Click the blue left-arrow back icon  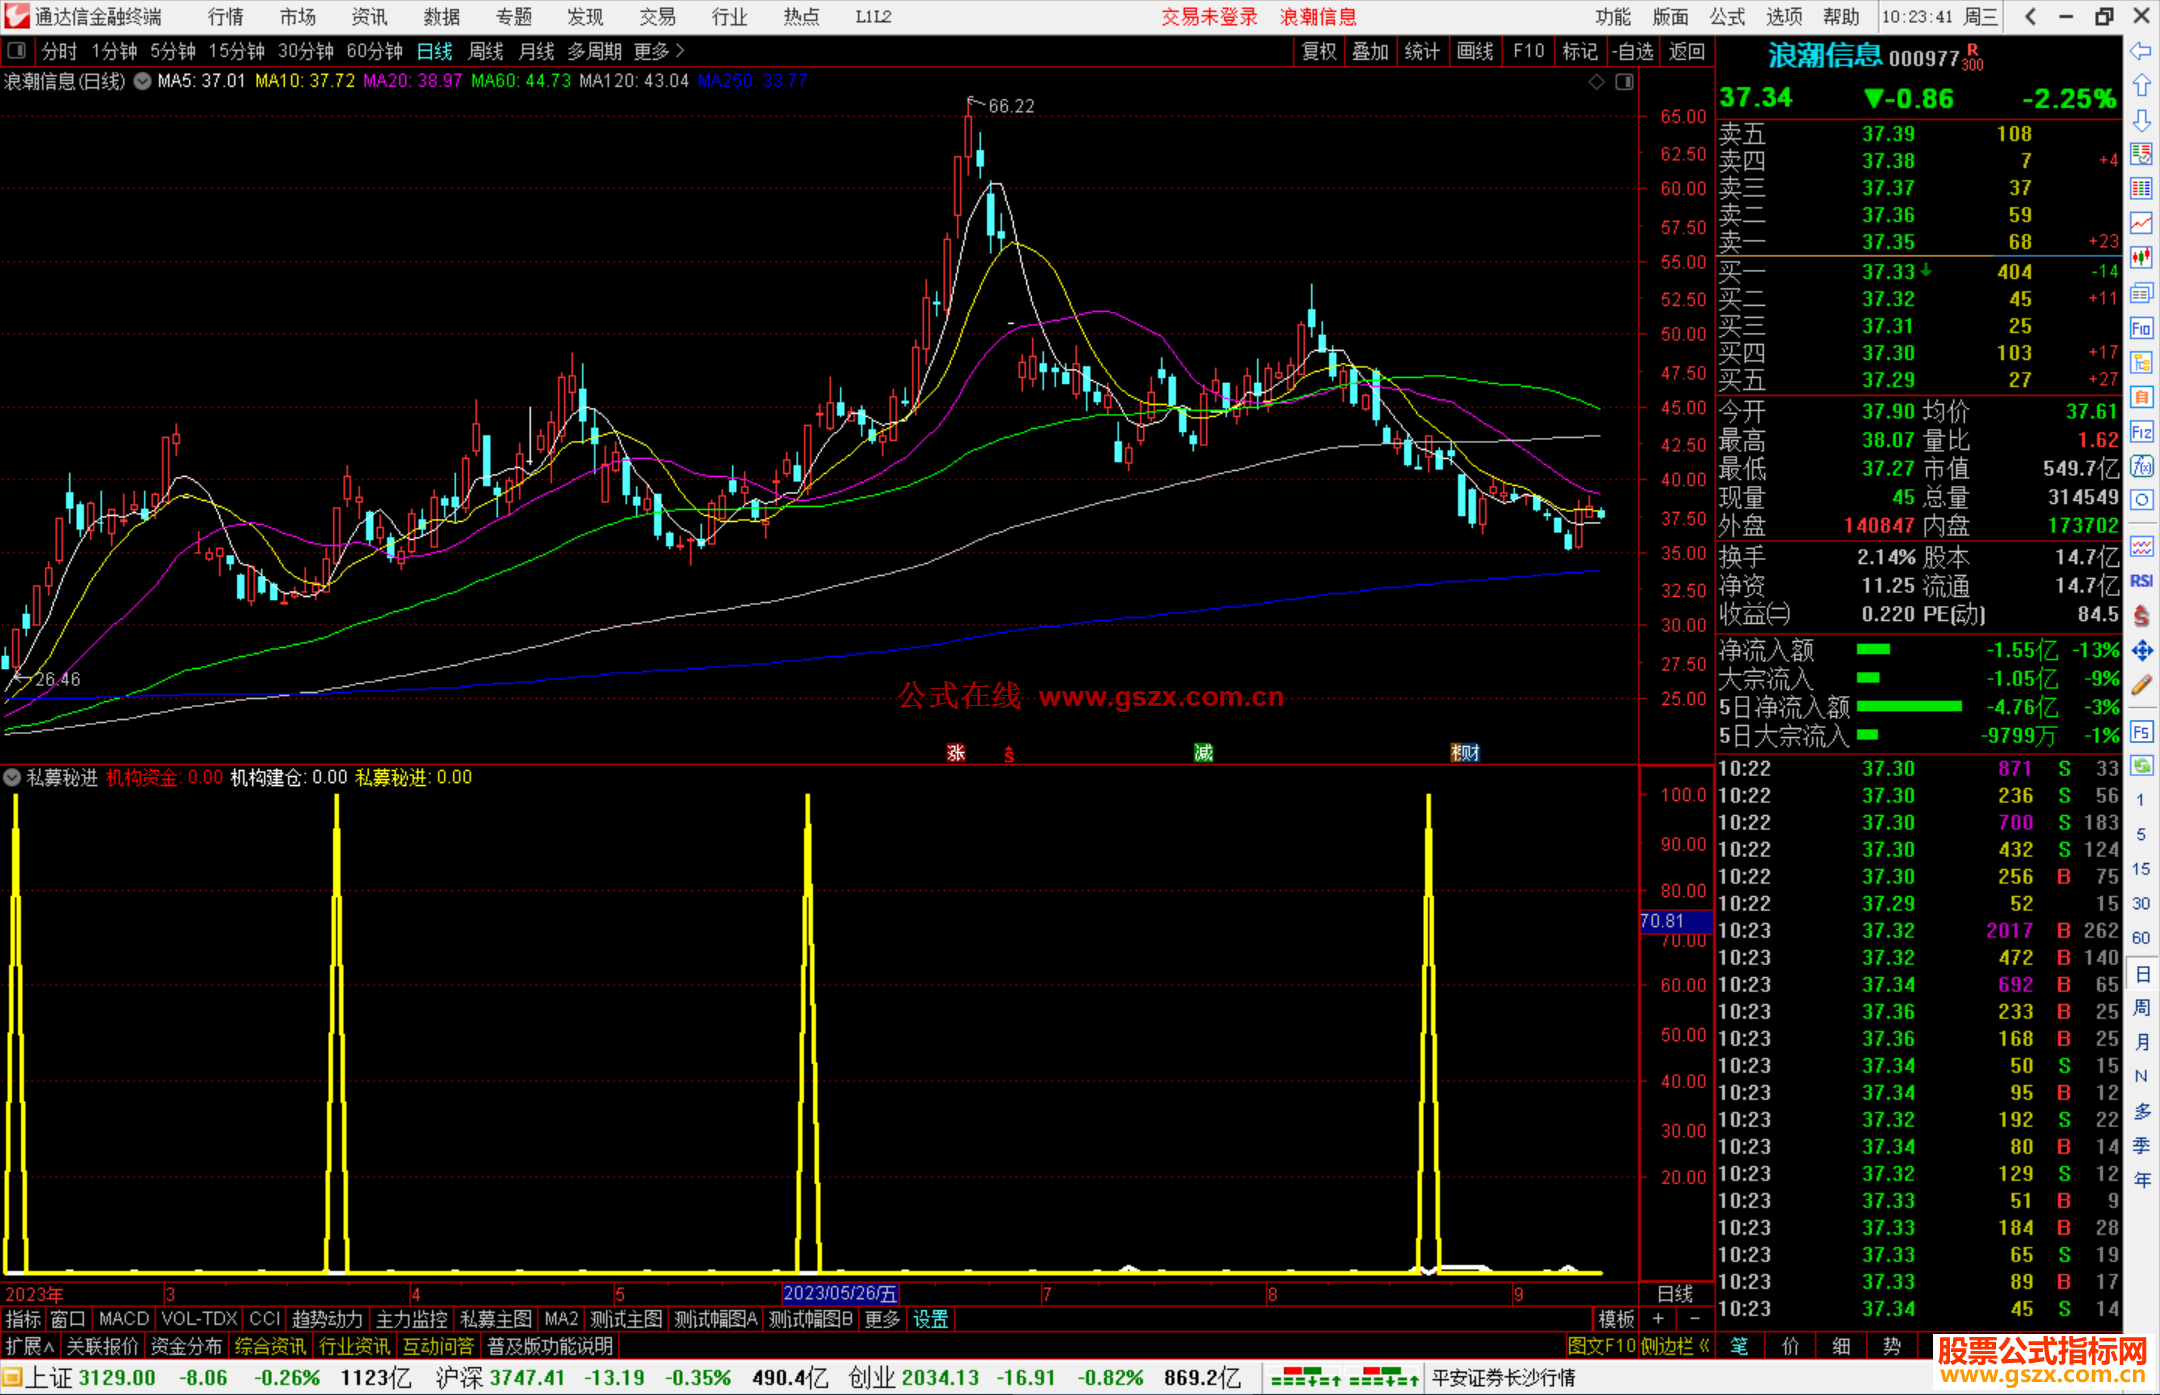click(x=2141, y=51)
